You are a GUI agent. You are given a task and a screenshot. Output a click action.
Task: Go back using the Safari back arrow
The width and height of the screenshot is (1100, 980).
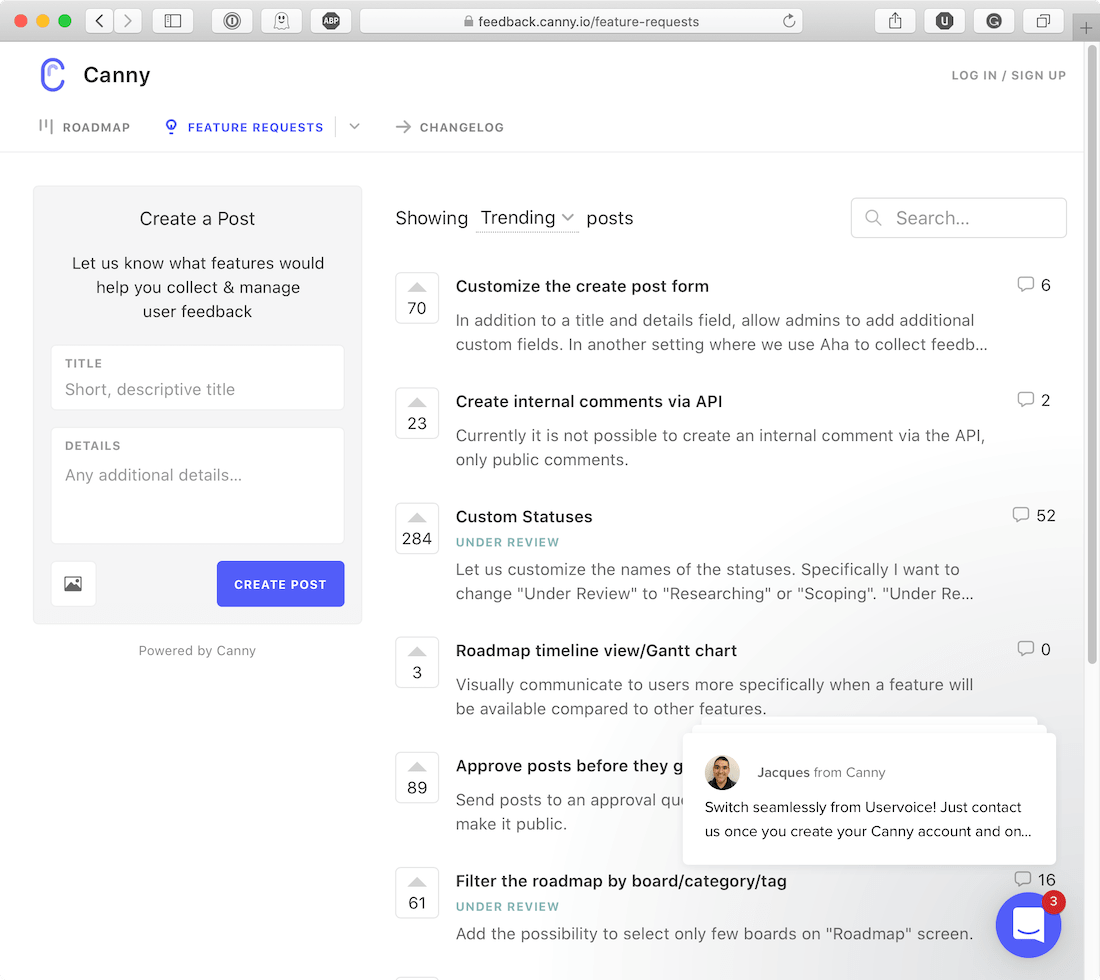(x=100, y=21)
